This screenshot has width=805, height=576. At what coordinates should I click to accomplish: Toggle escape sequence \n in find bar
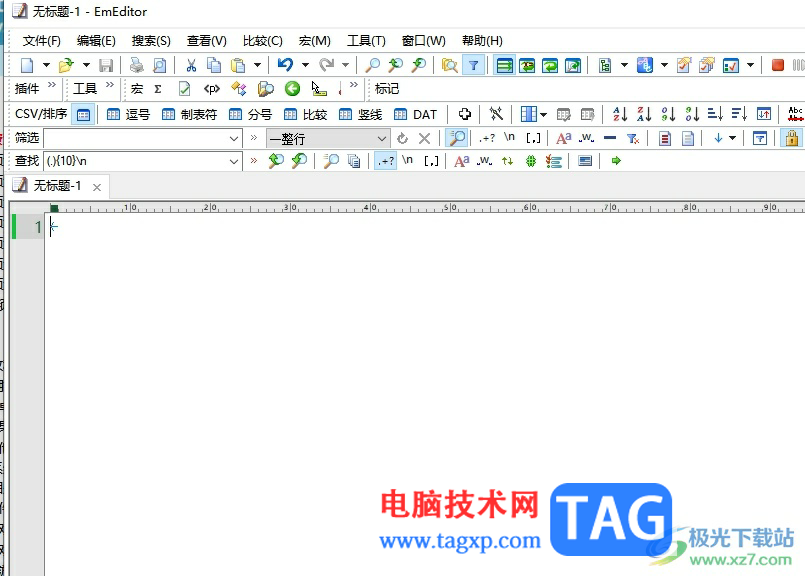(x=407, y=161)
